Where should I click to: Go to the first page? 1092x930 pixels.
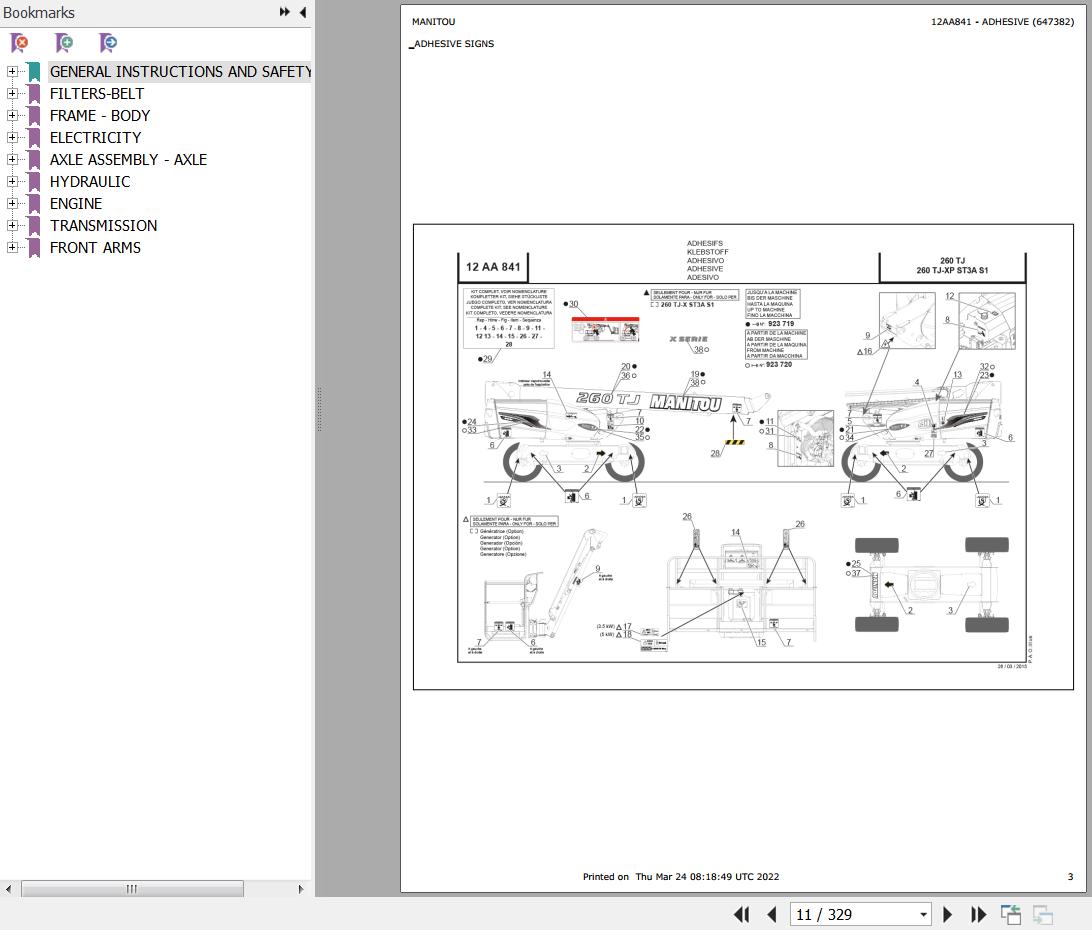742,914
